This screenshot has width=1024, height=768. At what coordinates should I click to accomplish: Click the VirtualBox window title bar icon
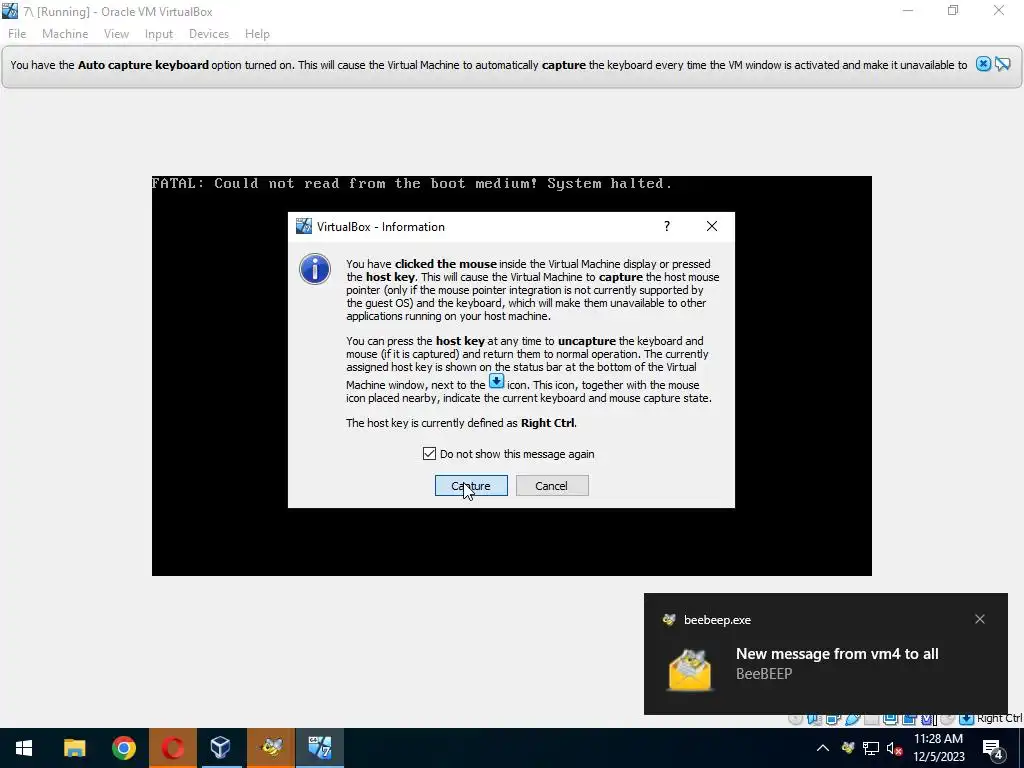(x=10, y=11)
